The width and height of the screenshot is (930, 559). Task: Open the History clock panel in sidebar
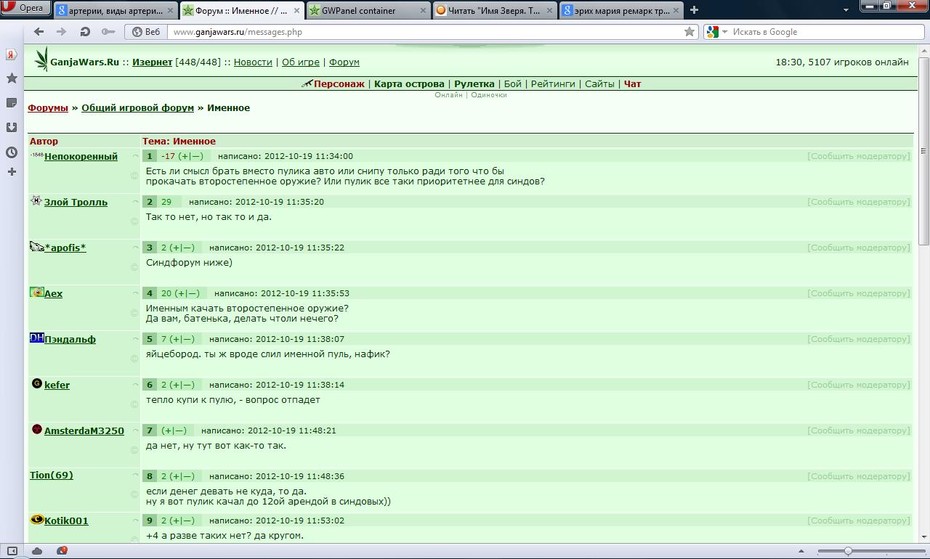click(11, 152)
